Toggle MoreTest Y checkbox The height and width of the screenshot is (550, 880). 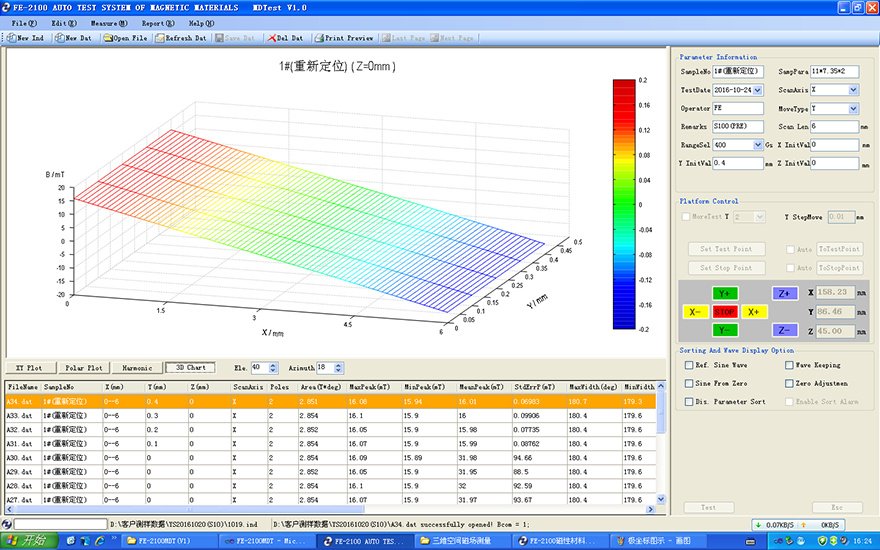[x=686, y=217]
